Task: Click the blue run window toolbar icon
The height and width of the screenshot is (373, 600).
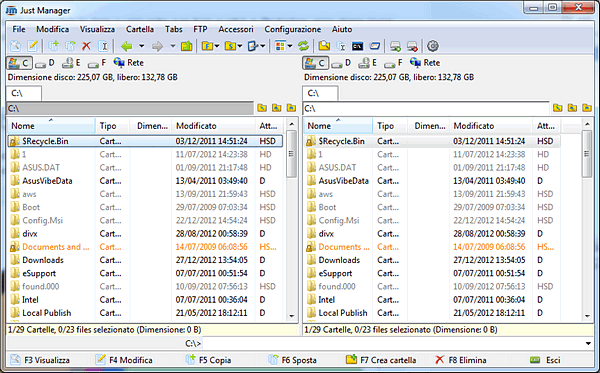Action: tap(375, 46)
